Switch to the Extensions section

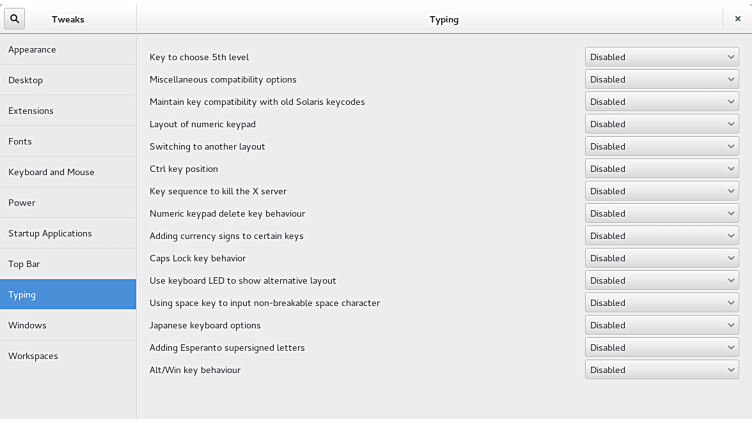click(68, 111)
